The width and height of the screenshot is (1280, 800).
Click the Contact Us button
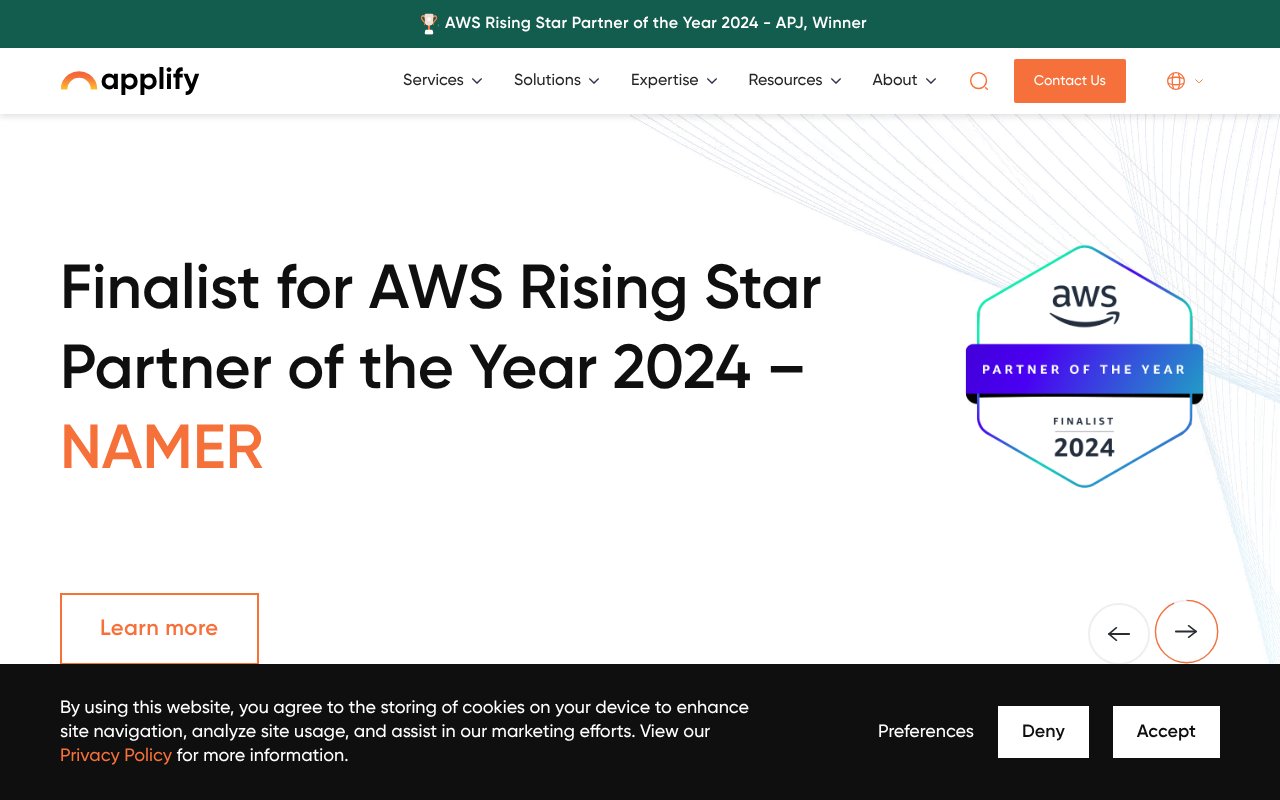pos(1069,81)
